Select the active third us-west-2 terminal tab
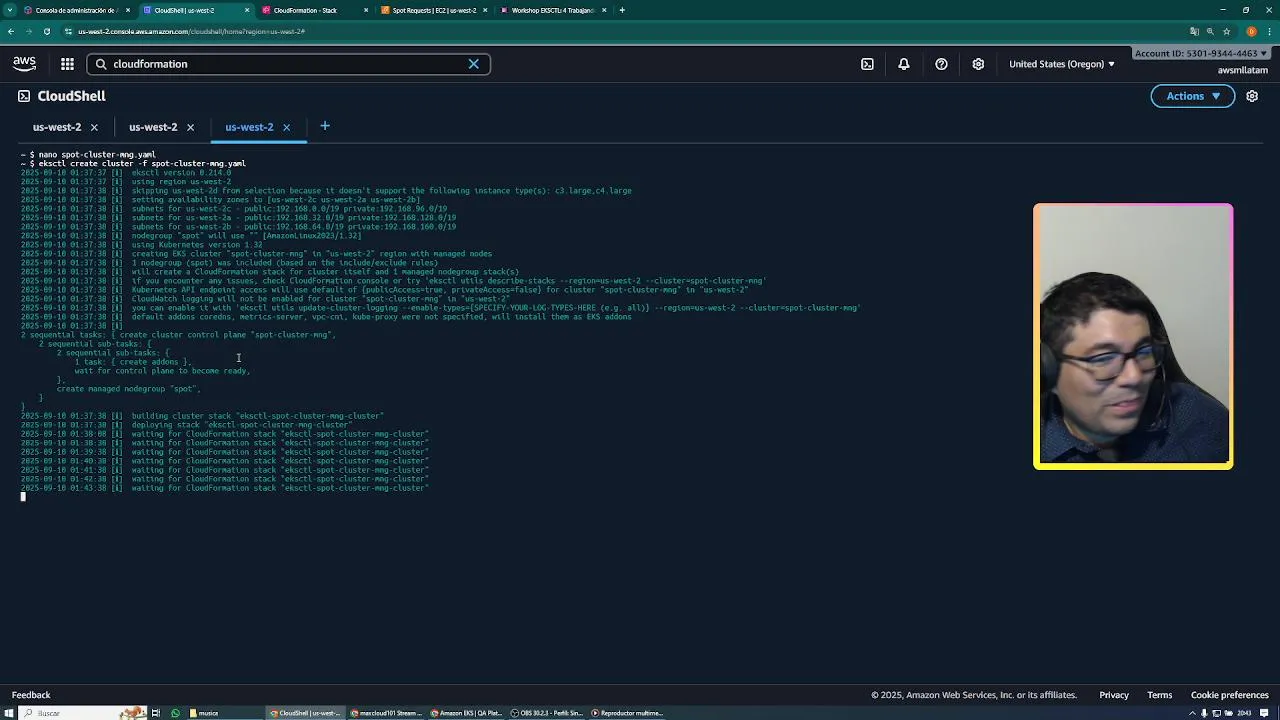 (249, 127)
